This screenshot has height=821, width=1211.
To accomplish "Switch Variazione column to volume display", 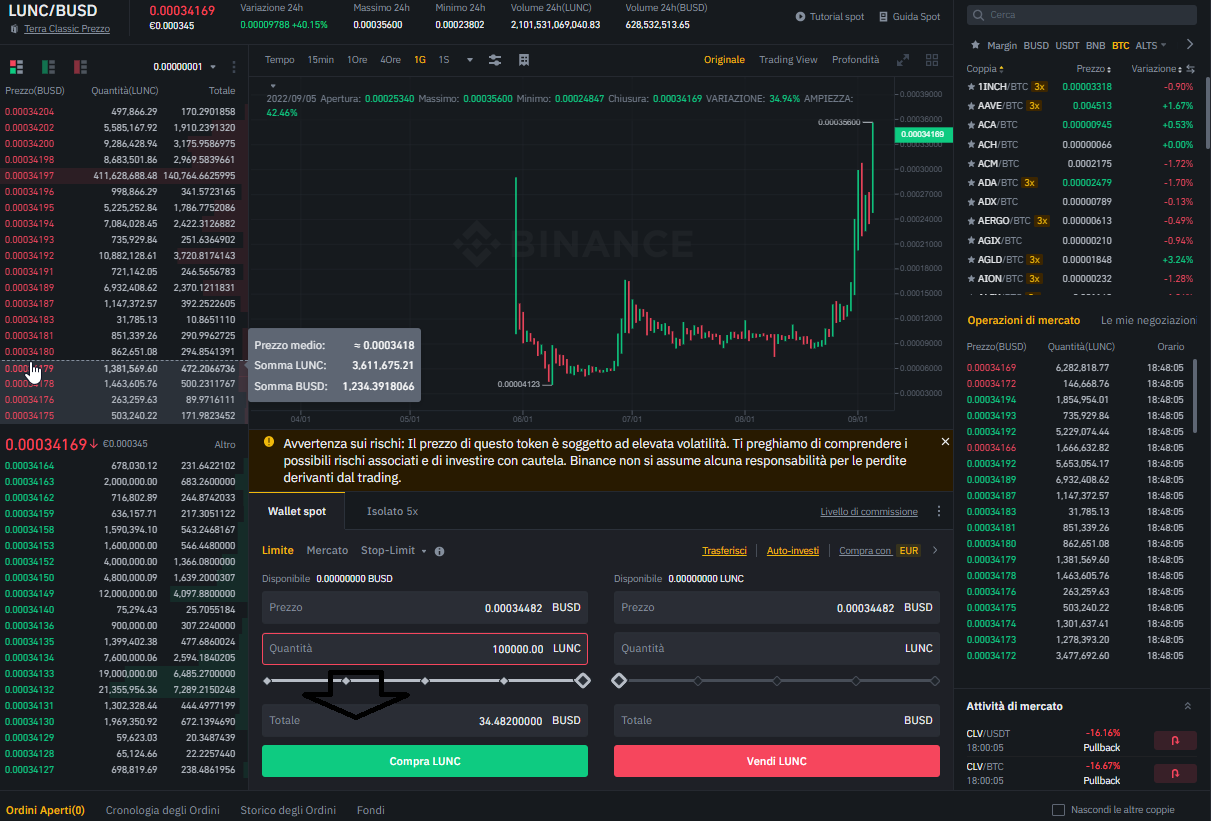I will tap(1190, 69).
